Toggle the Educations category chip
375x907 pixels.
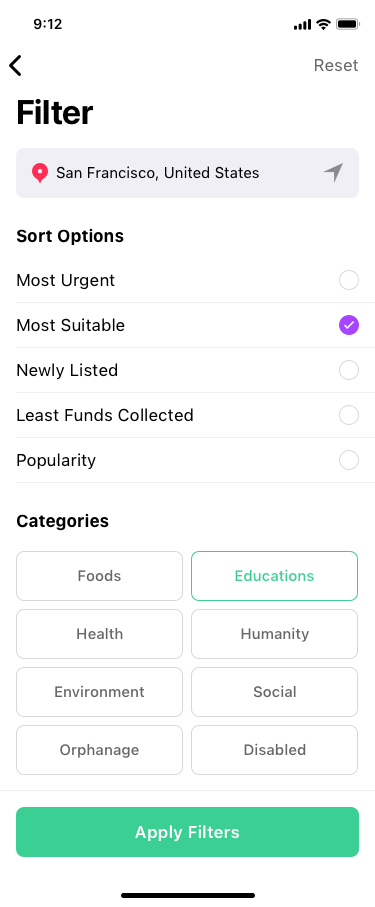click(274, 576)
